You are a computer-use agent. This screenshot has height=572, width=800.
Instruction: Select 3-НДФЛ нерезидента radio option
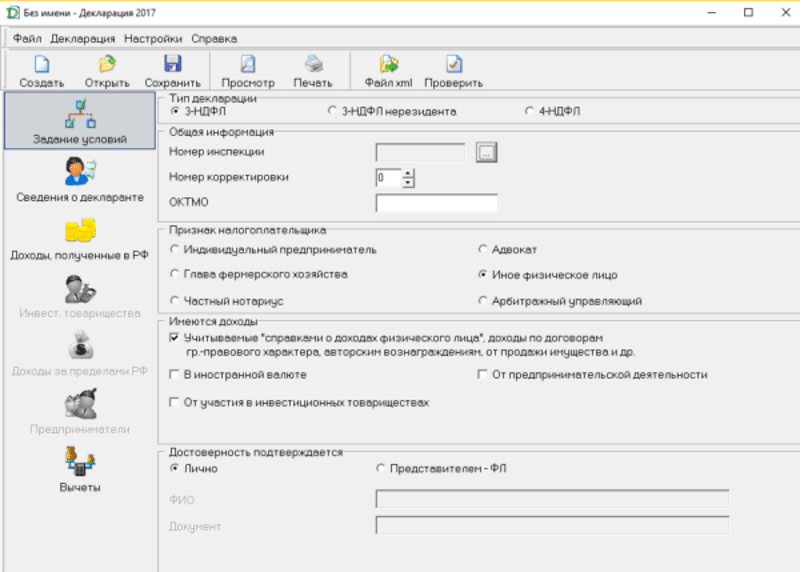tap(333, 112)
